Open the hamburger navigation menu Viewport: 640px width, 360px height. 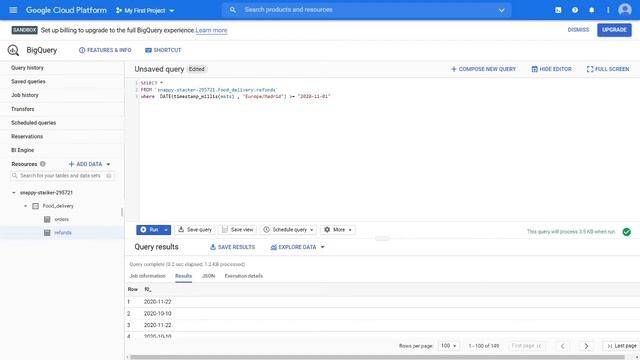click(x=13, y=10)
